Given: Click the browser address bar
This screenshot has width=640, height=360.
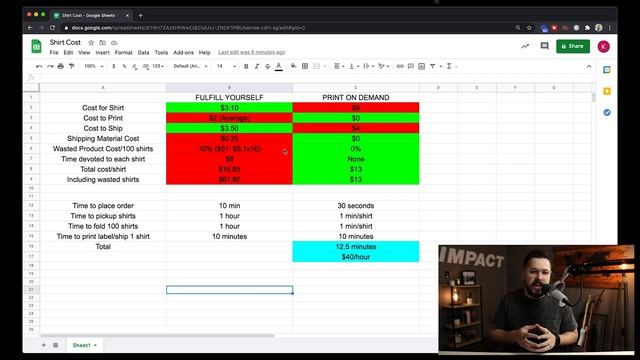Looking at the screenshot, I should tap(286, 28).
